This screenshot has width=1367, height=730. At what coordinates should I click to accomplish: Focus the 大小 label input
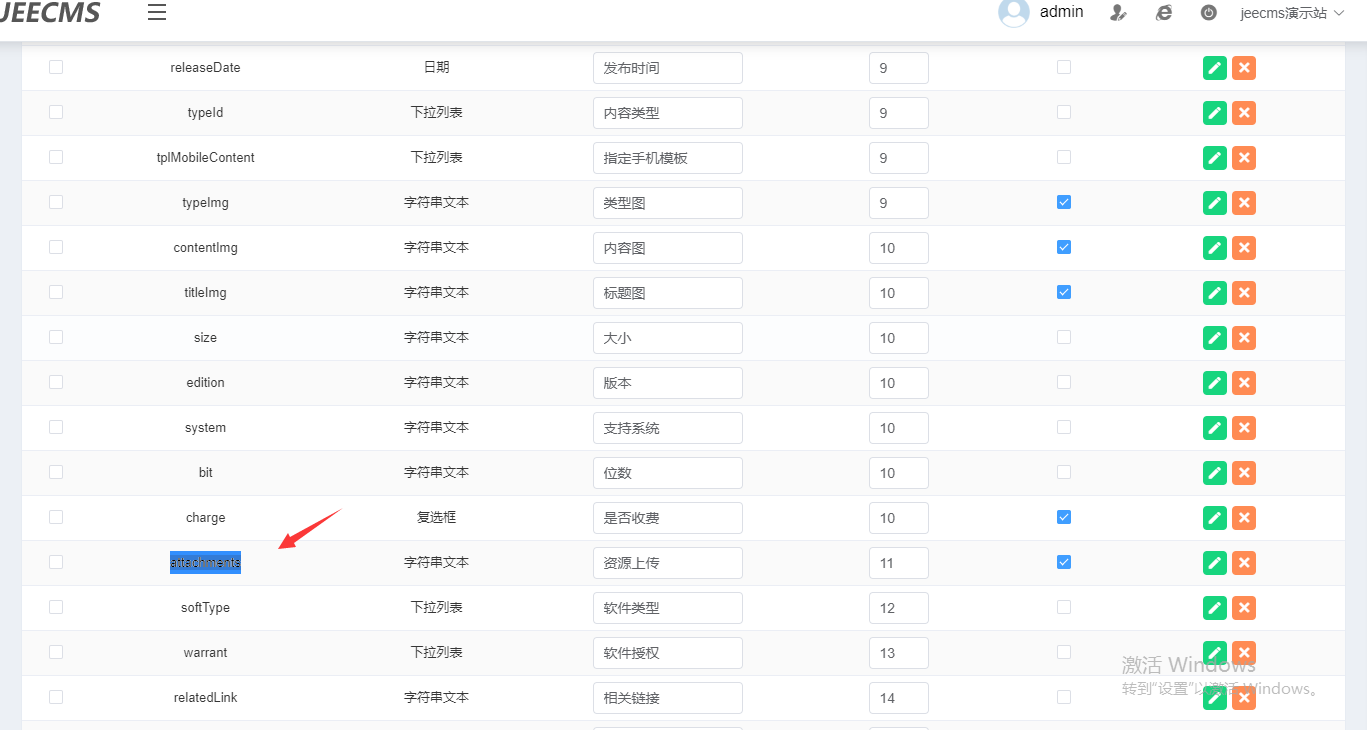pyautogui.click(x=668, y=338)
